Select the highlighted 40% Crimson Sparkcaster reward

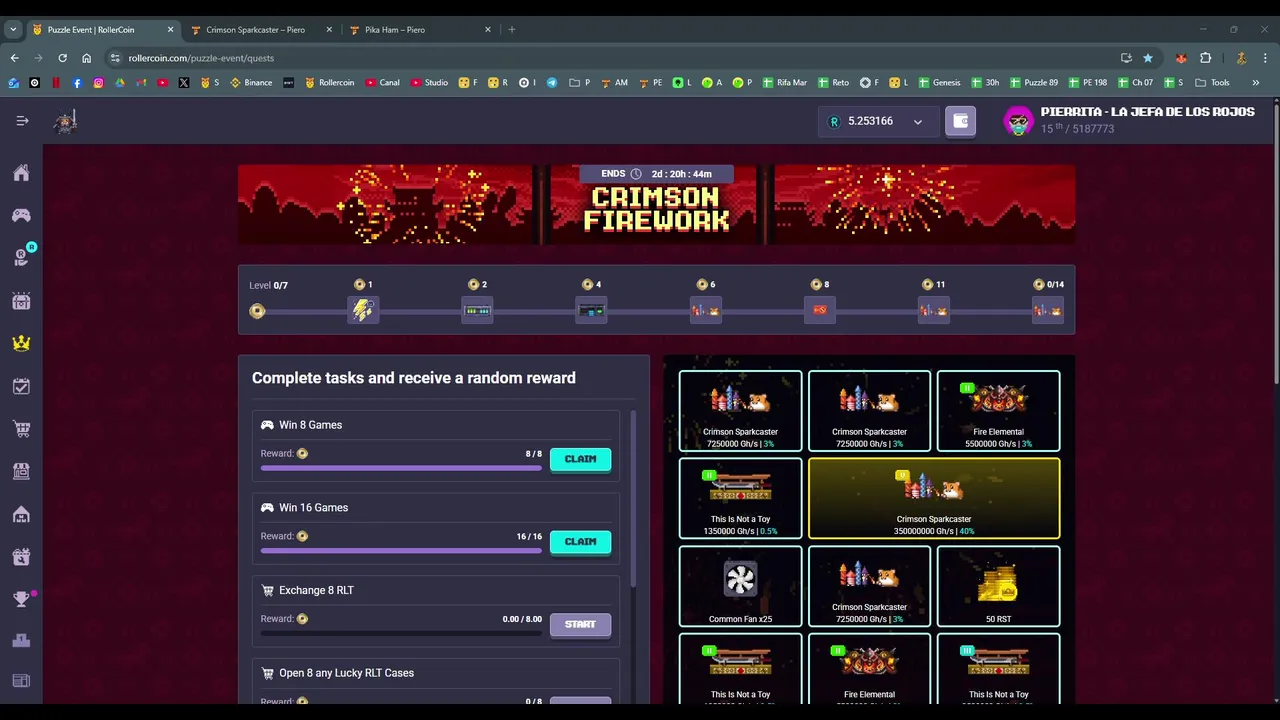click(x=934, y=498)
